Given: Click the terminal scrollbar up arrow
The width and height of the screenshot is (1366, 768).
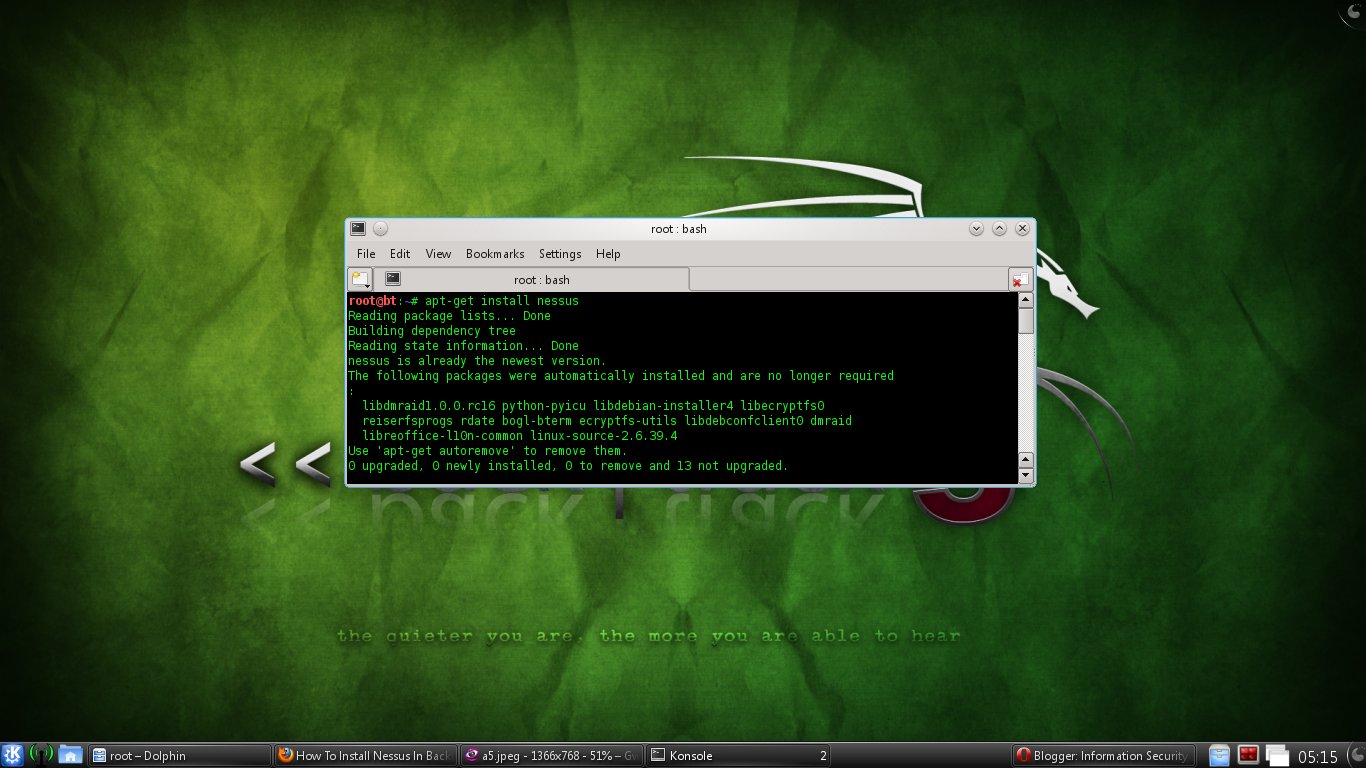Looking at the screenshot, I should (1025, 301).
